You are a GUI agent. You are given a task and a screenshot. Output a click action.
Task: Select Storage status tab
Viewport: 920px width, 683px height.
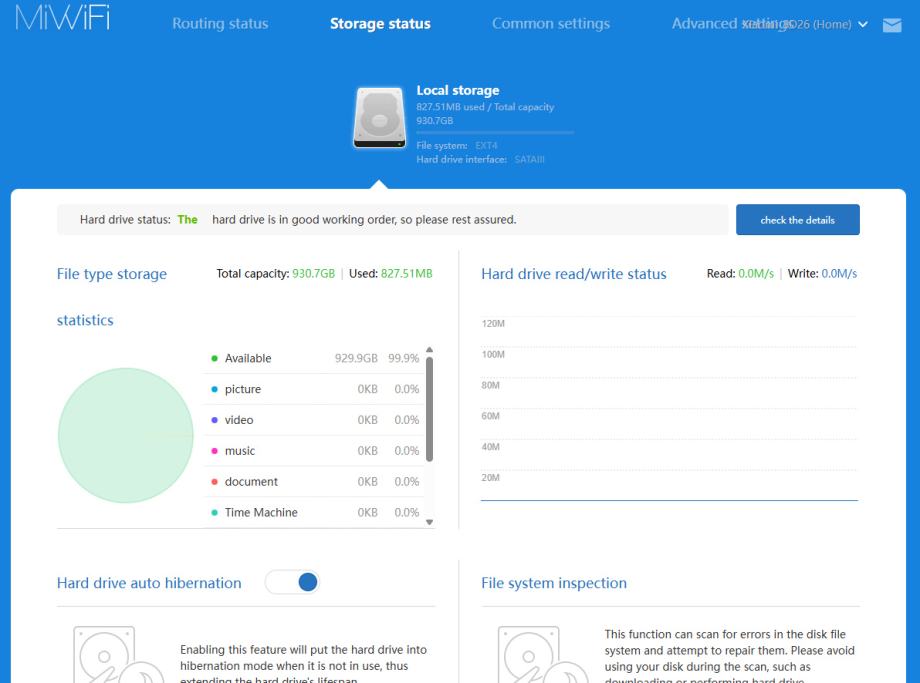(380, 23)
